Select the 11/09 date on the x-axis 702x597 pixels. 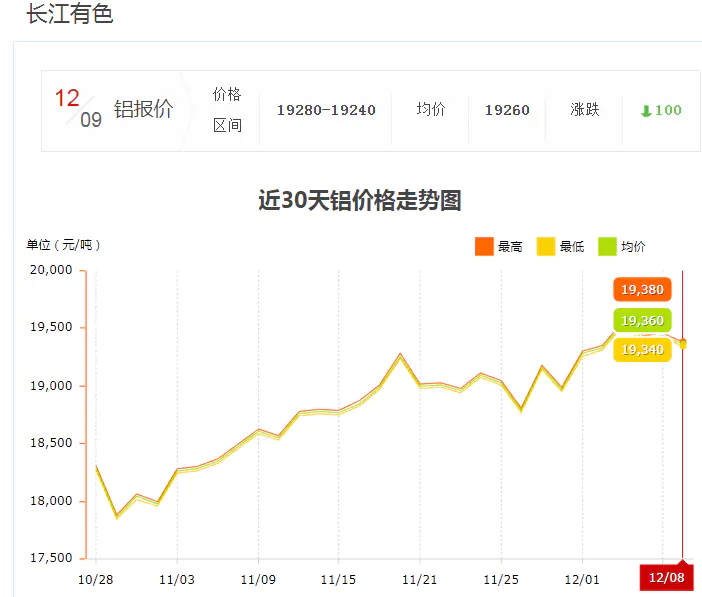click(x=258, y=578)
